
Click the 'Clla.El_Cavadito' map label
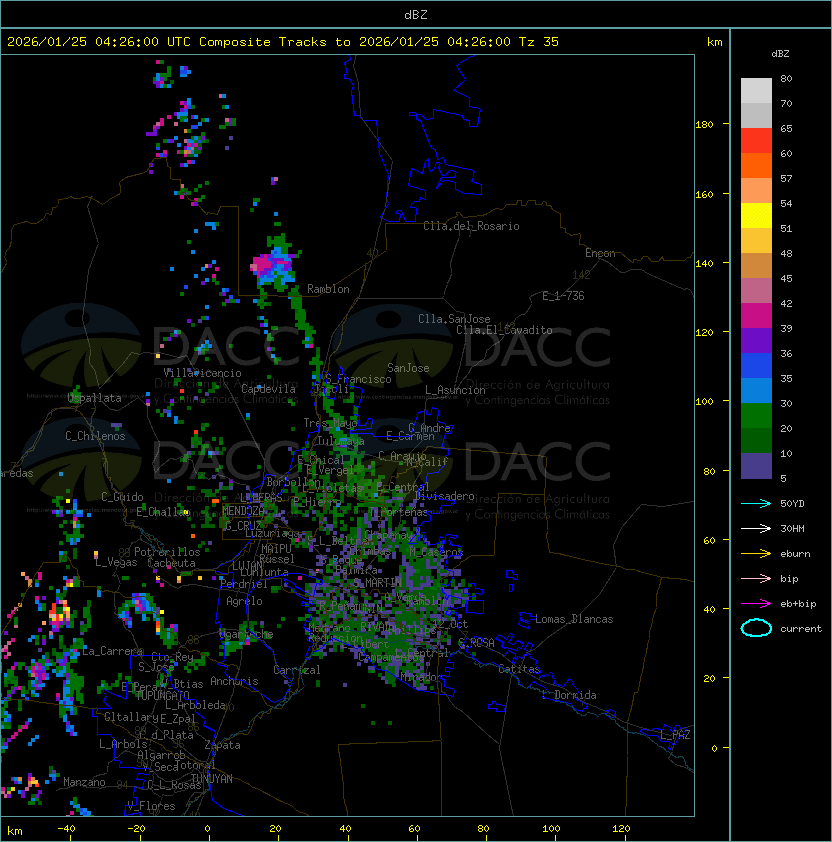(x=504, y=330)
